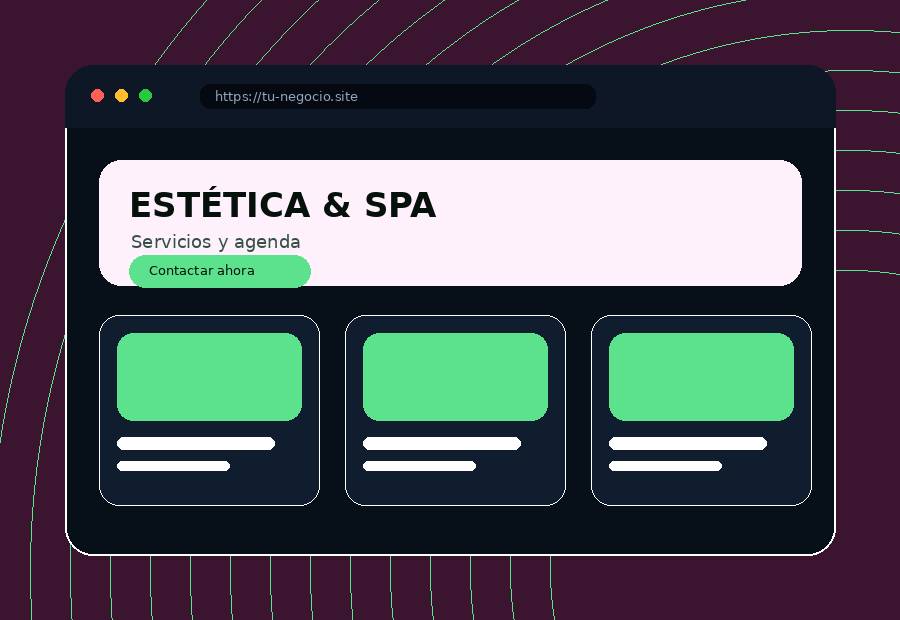This screenshot has width=900, height=620.
Task: Click the green maximize dot
Action: pos(146,96)
